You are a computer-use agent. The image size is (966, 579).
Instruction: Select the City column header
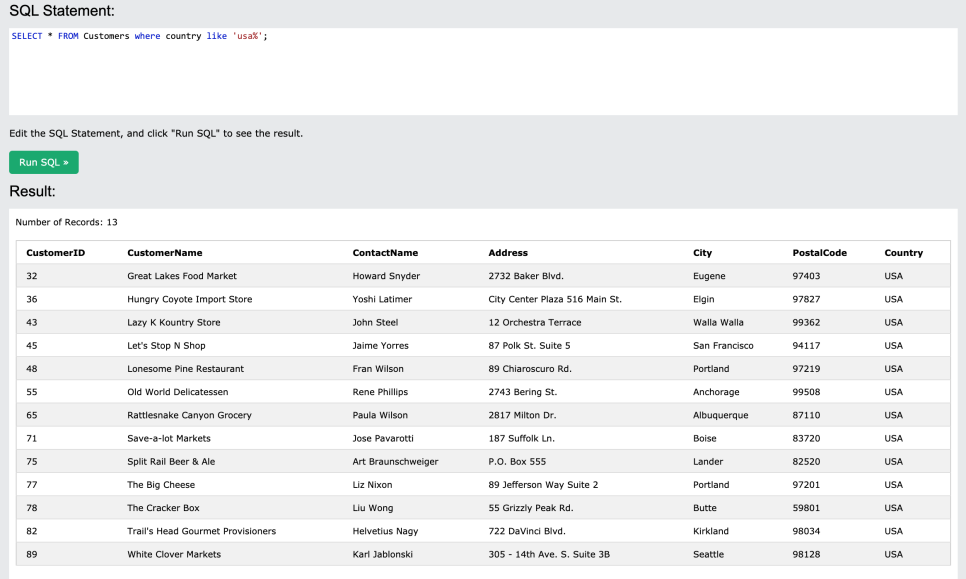702,253
